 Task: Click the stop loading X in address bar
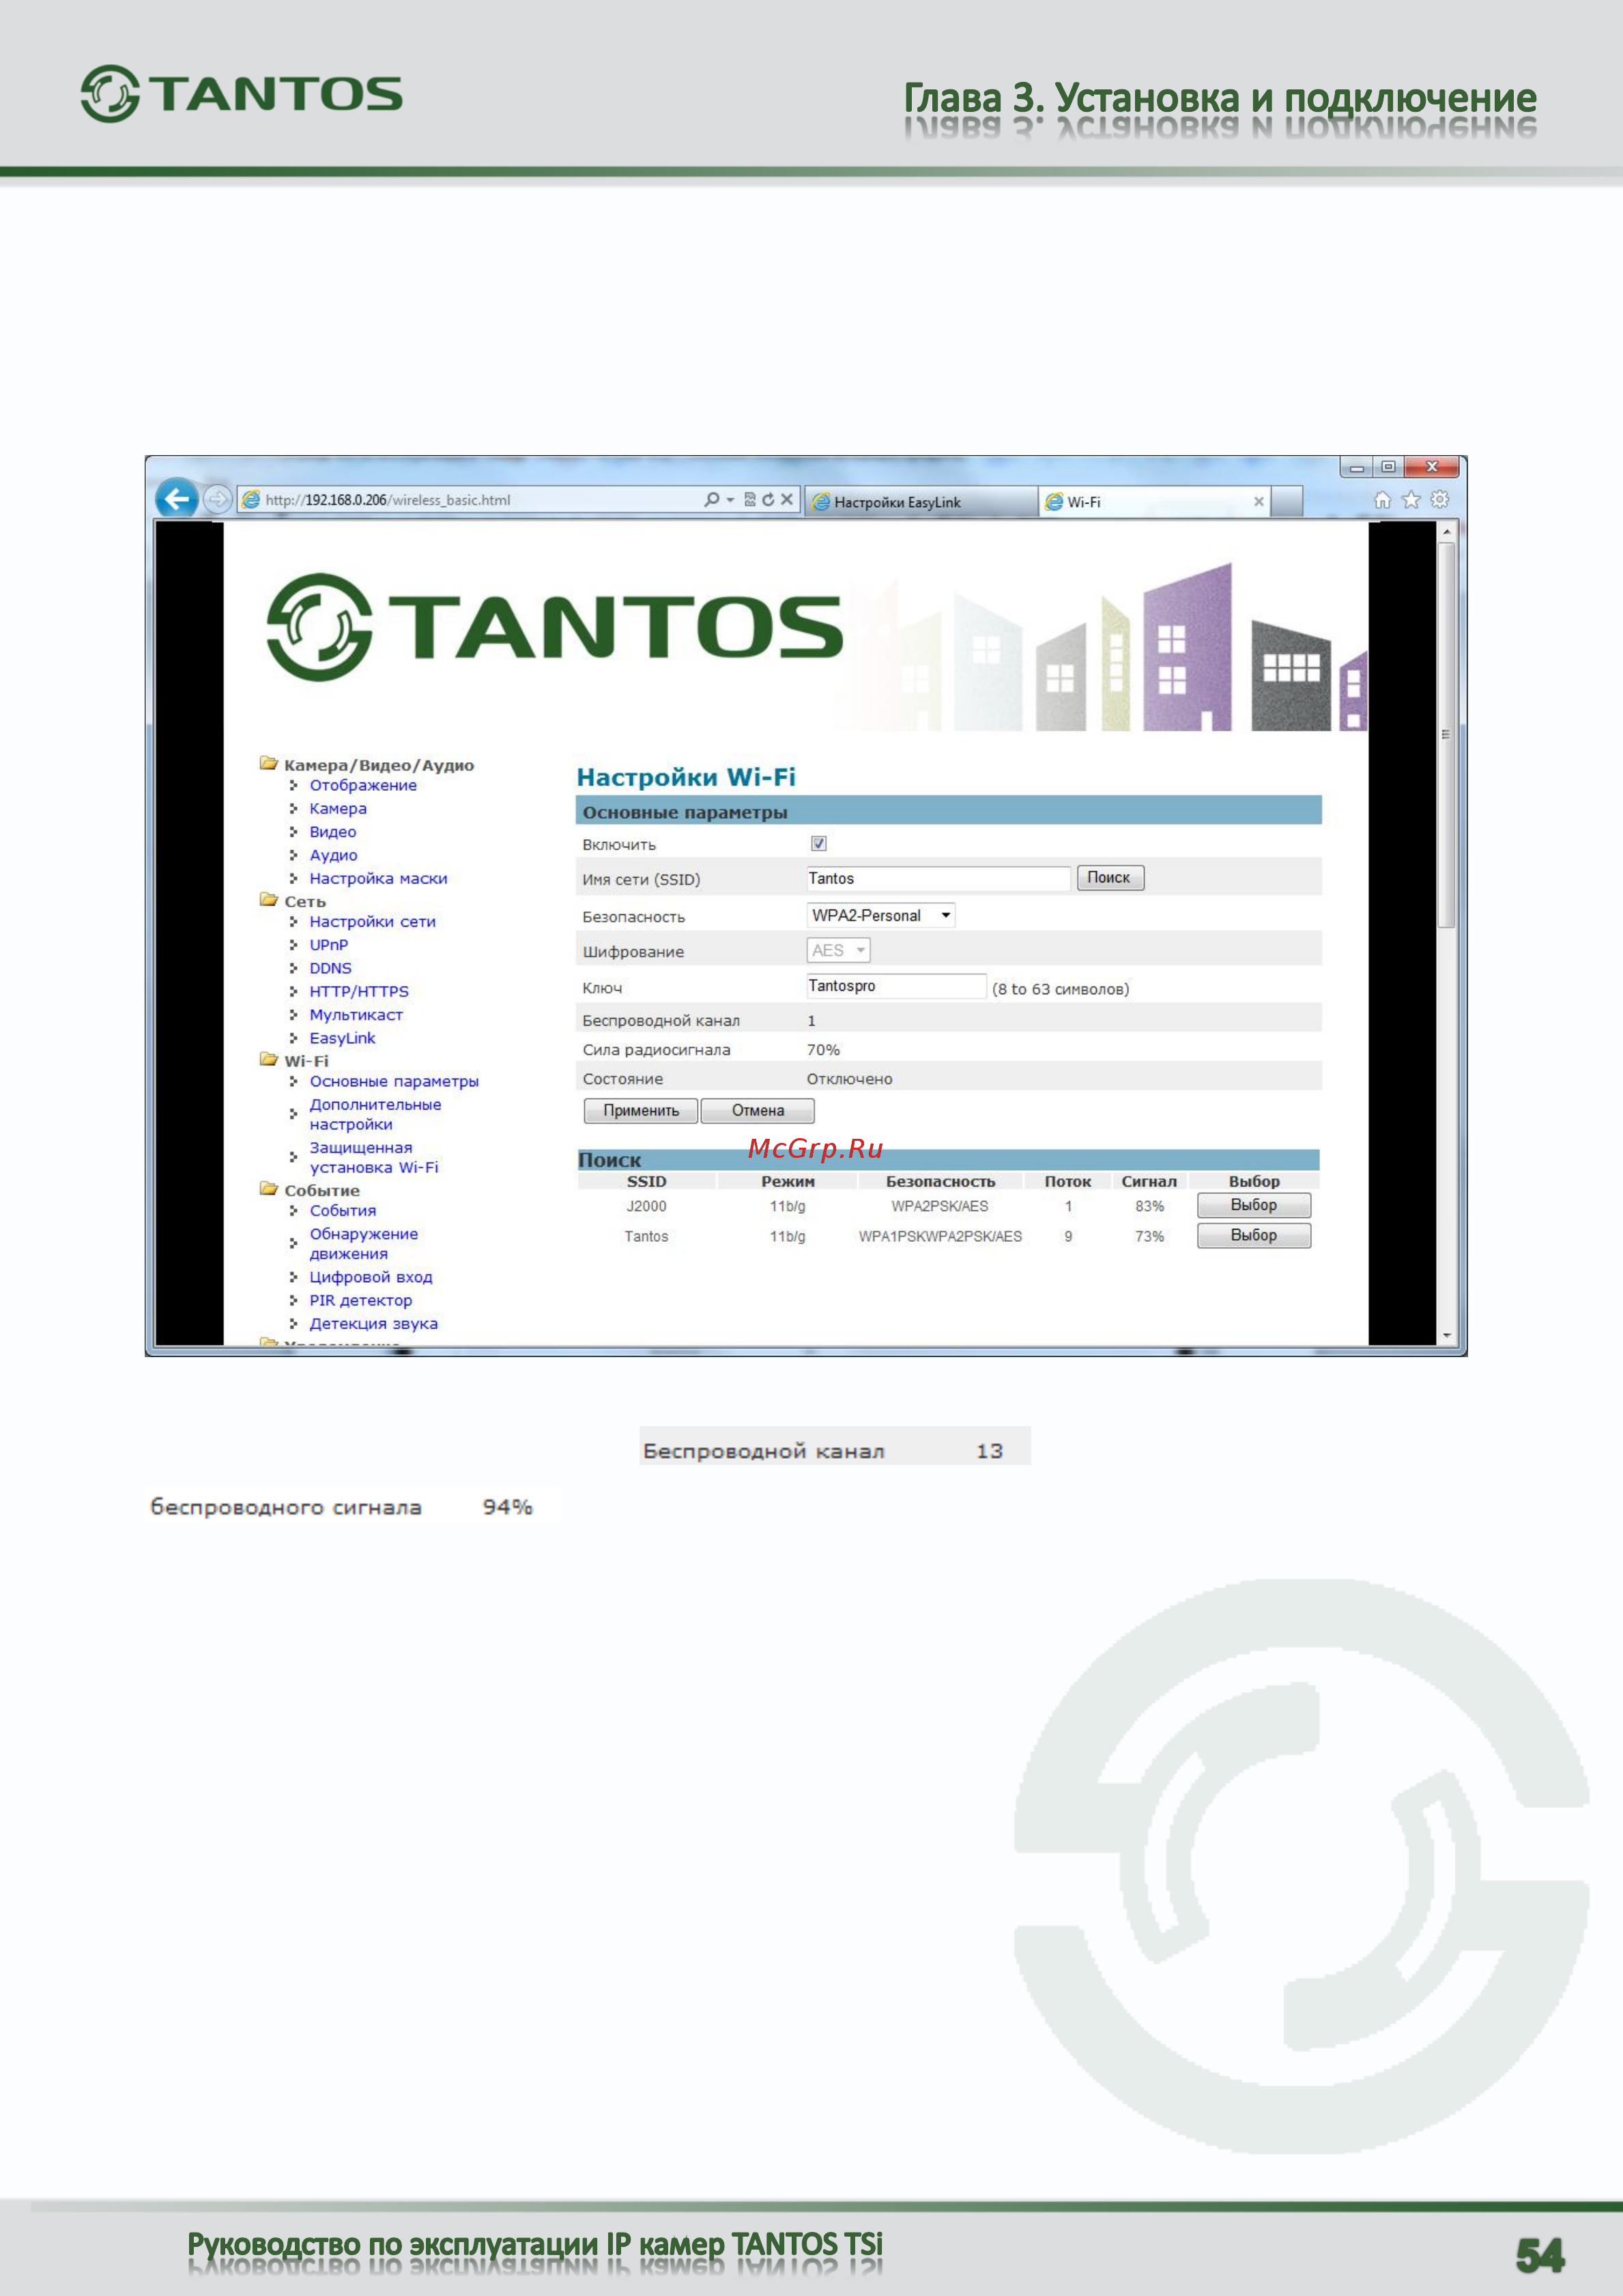(787, 499)
